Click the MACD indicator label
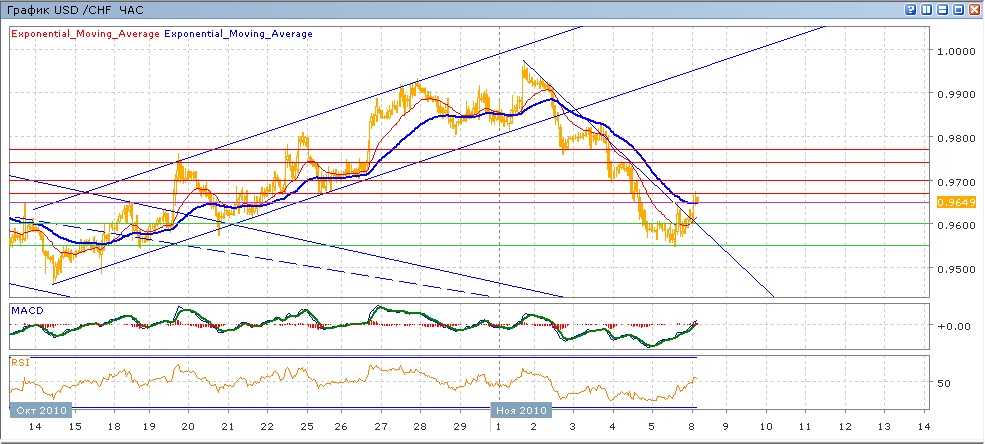 (x=26, y=311)
